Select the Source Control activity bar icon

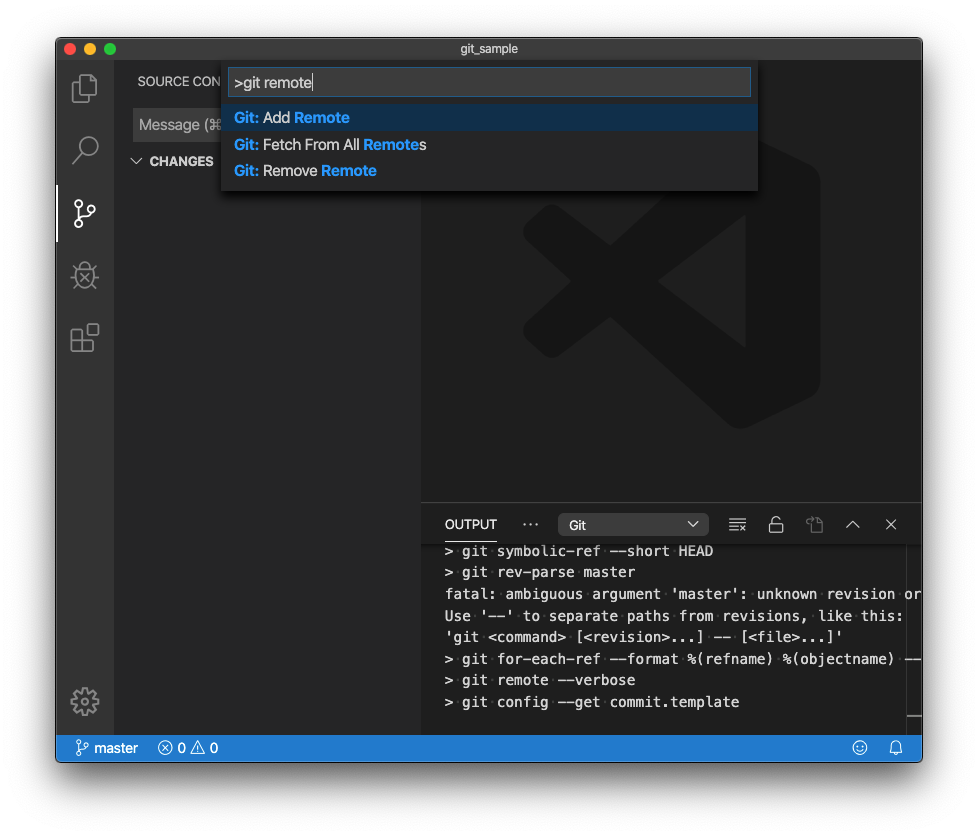(x=85, y=213)
